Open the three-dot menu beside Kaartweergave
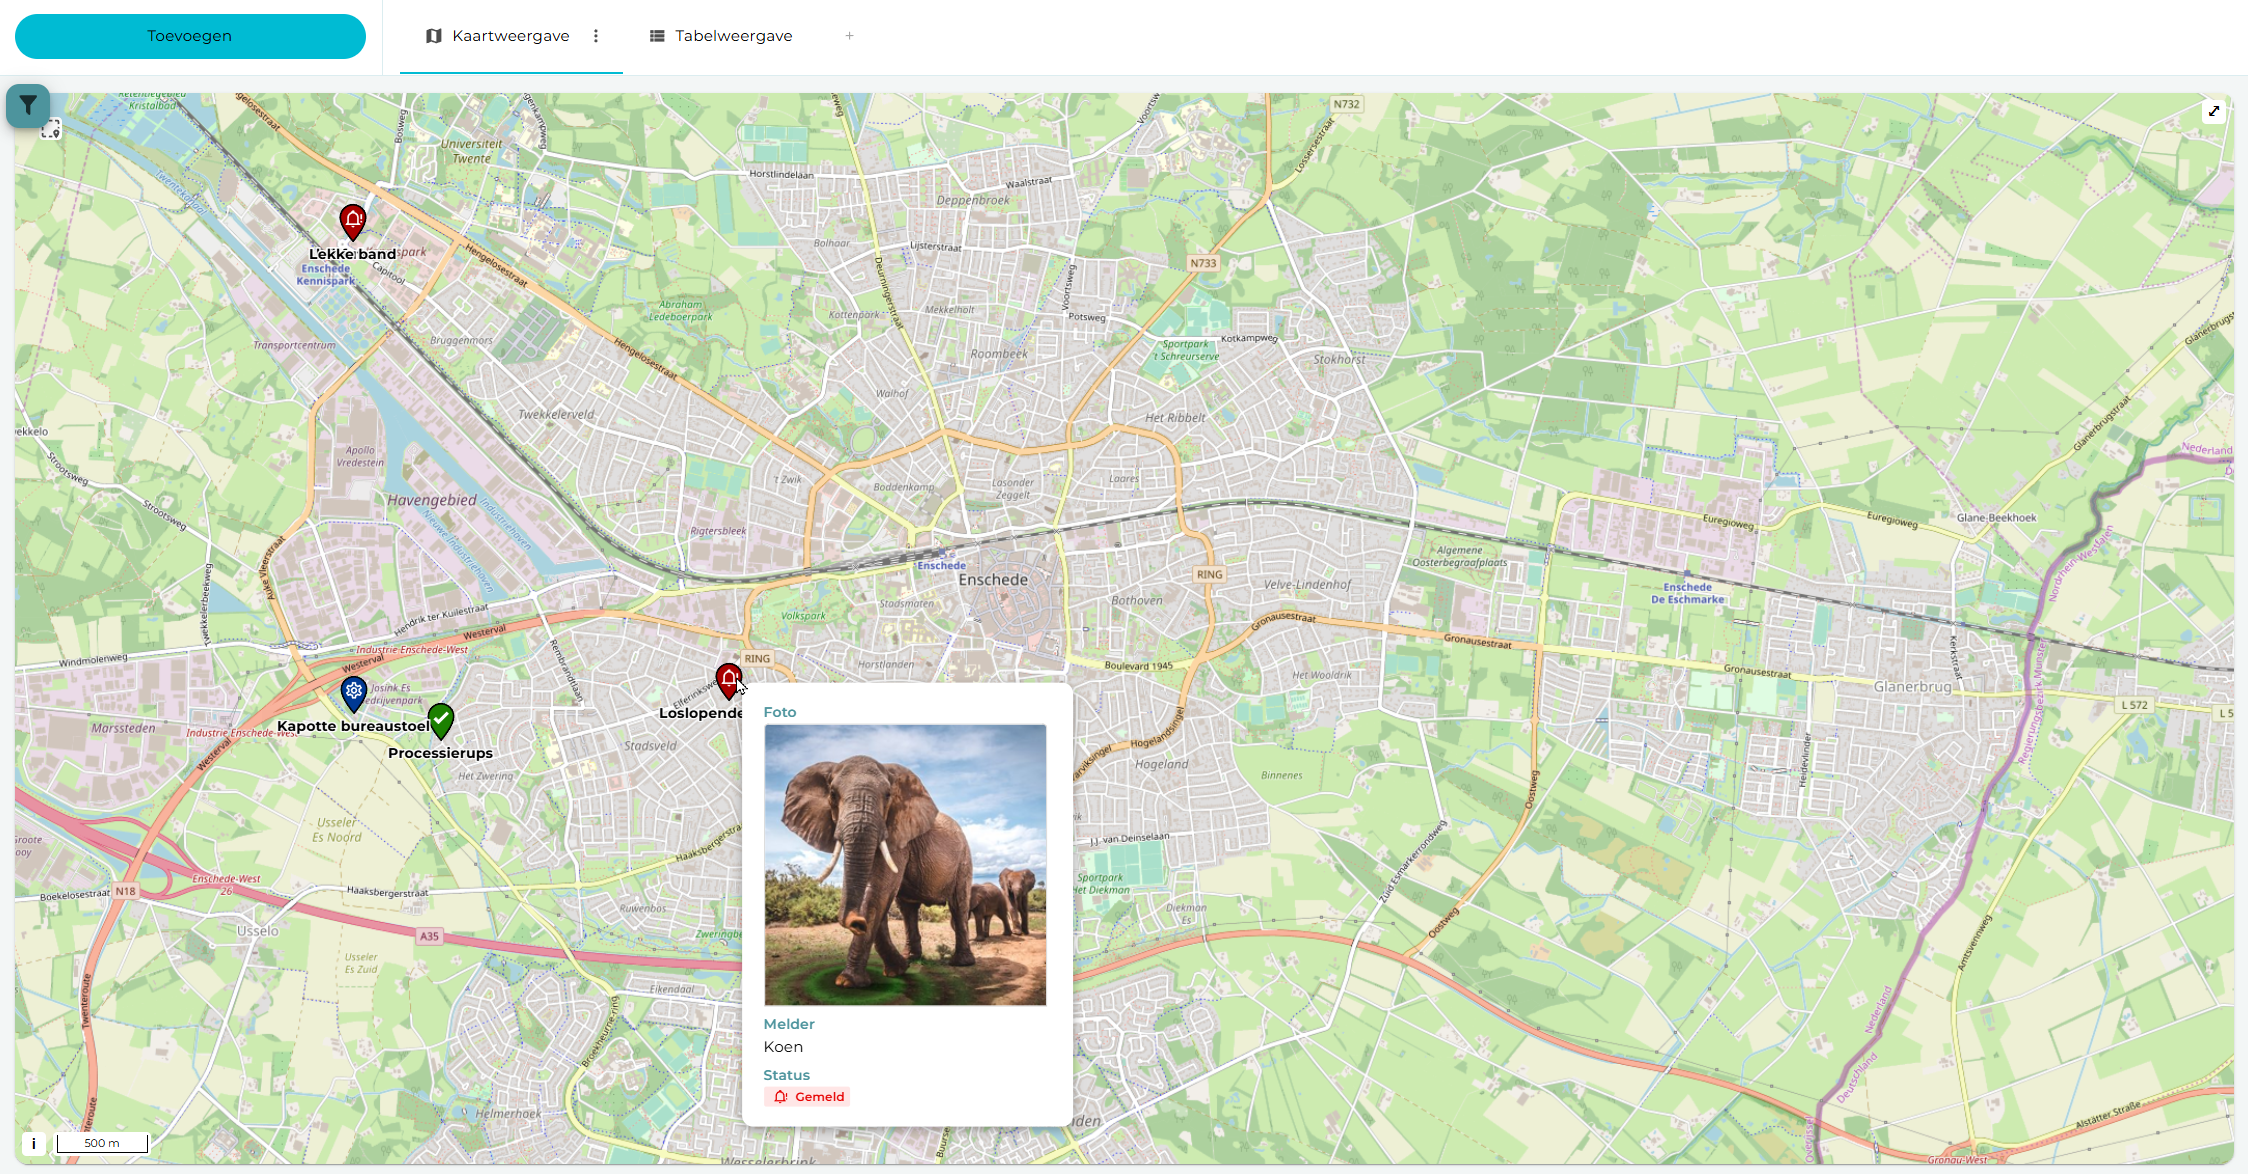 [x=596, y=36]
